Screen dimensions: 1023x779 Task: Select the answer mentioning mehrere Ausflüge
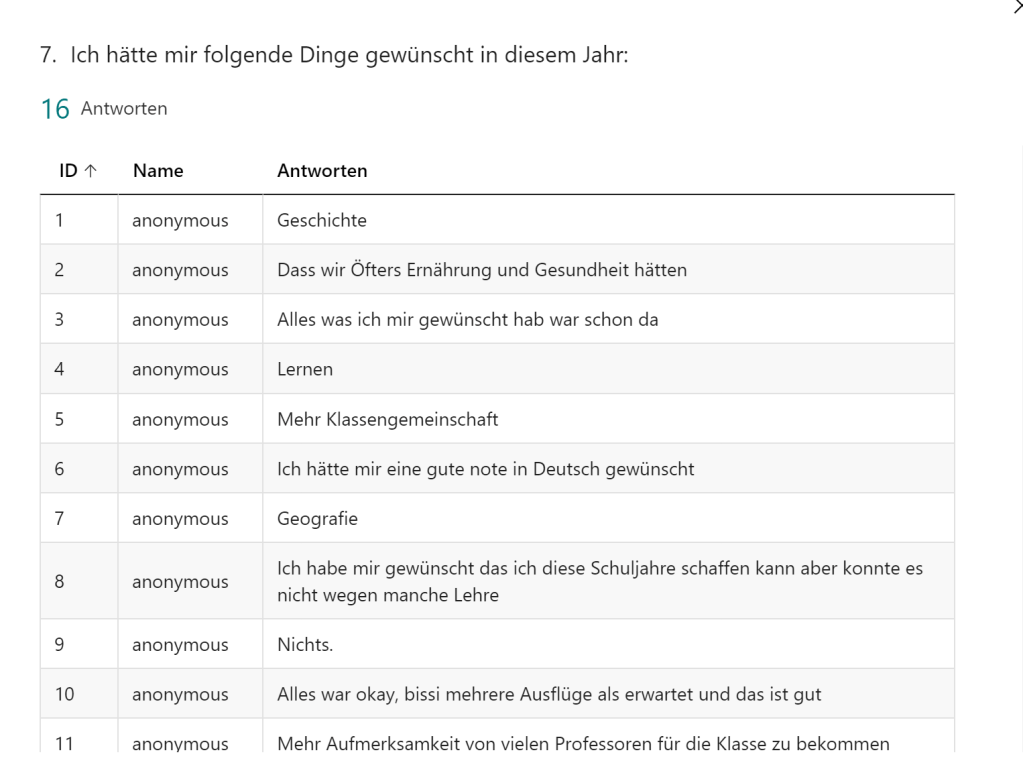tap(549, 694)
